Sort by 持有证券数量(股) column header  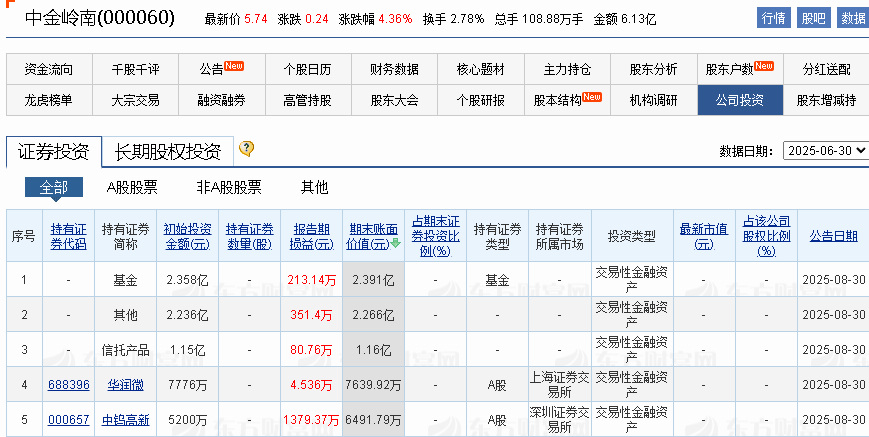(x=249, y=237)
